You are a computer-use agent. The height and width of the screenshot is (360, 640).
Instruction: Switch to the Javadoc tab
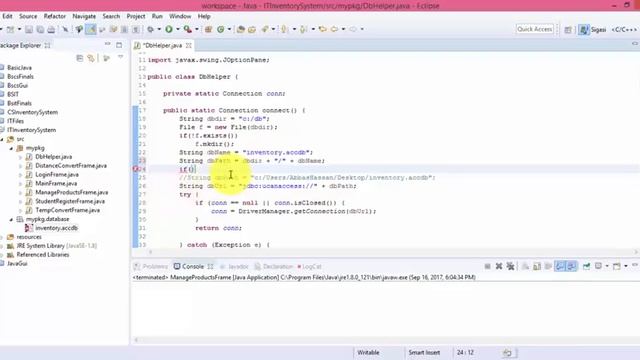click(x=234, y=267)
